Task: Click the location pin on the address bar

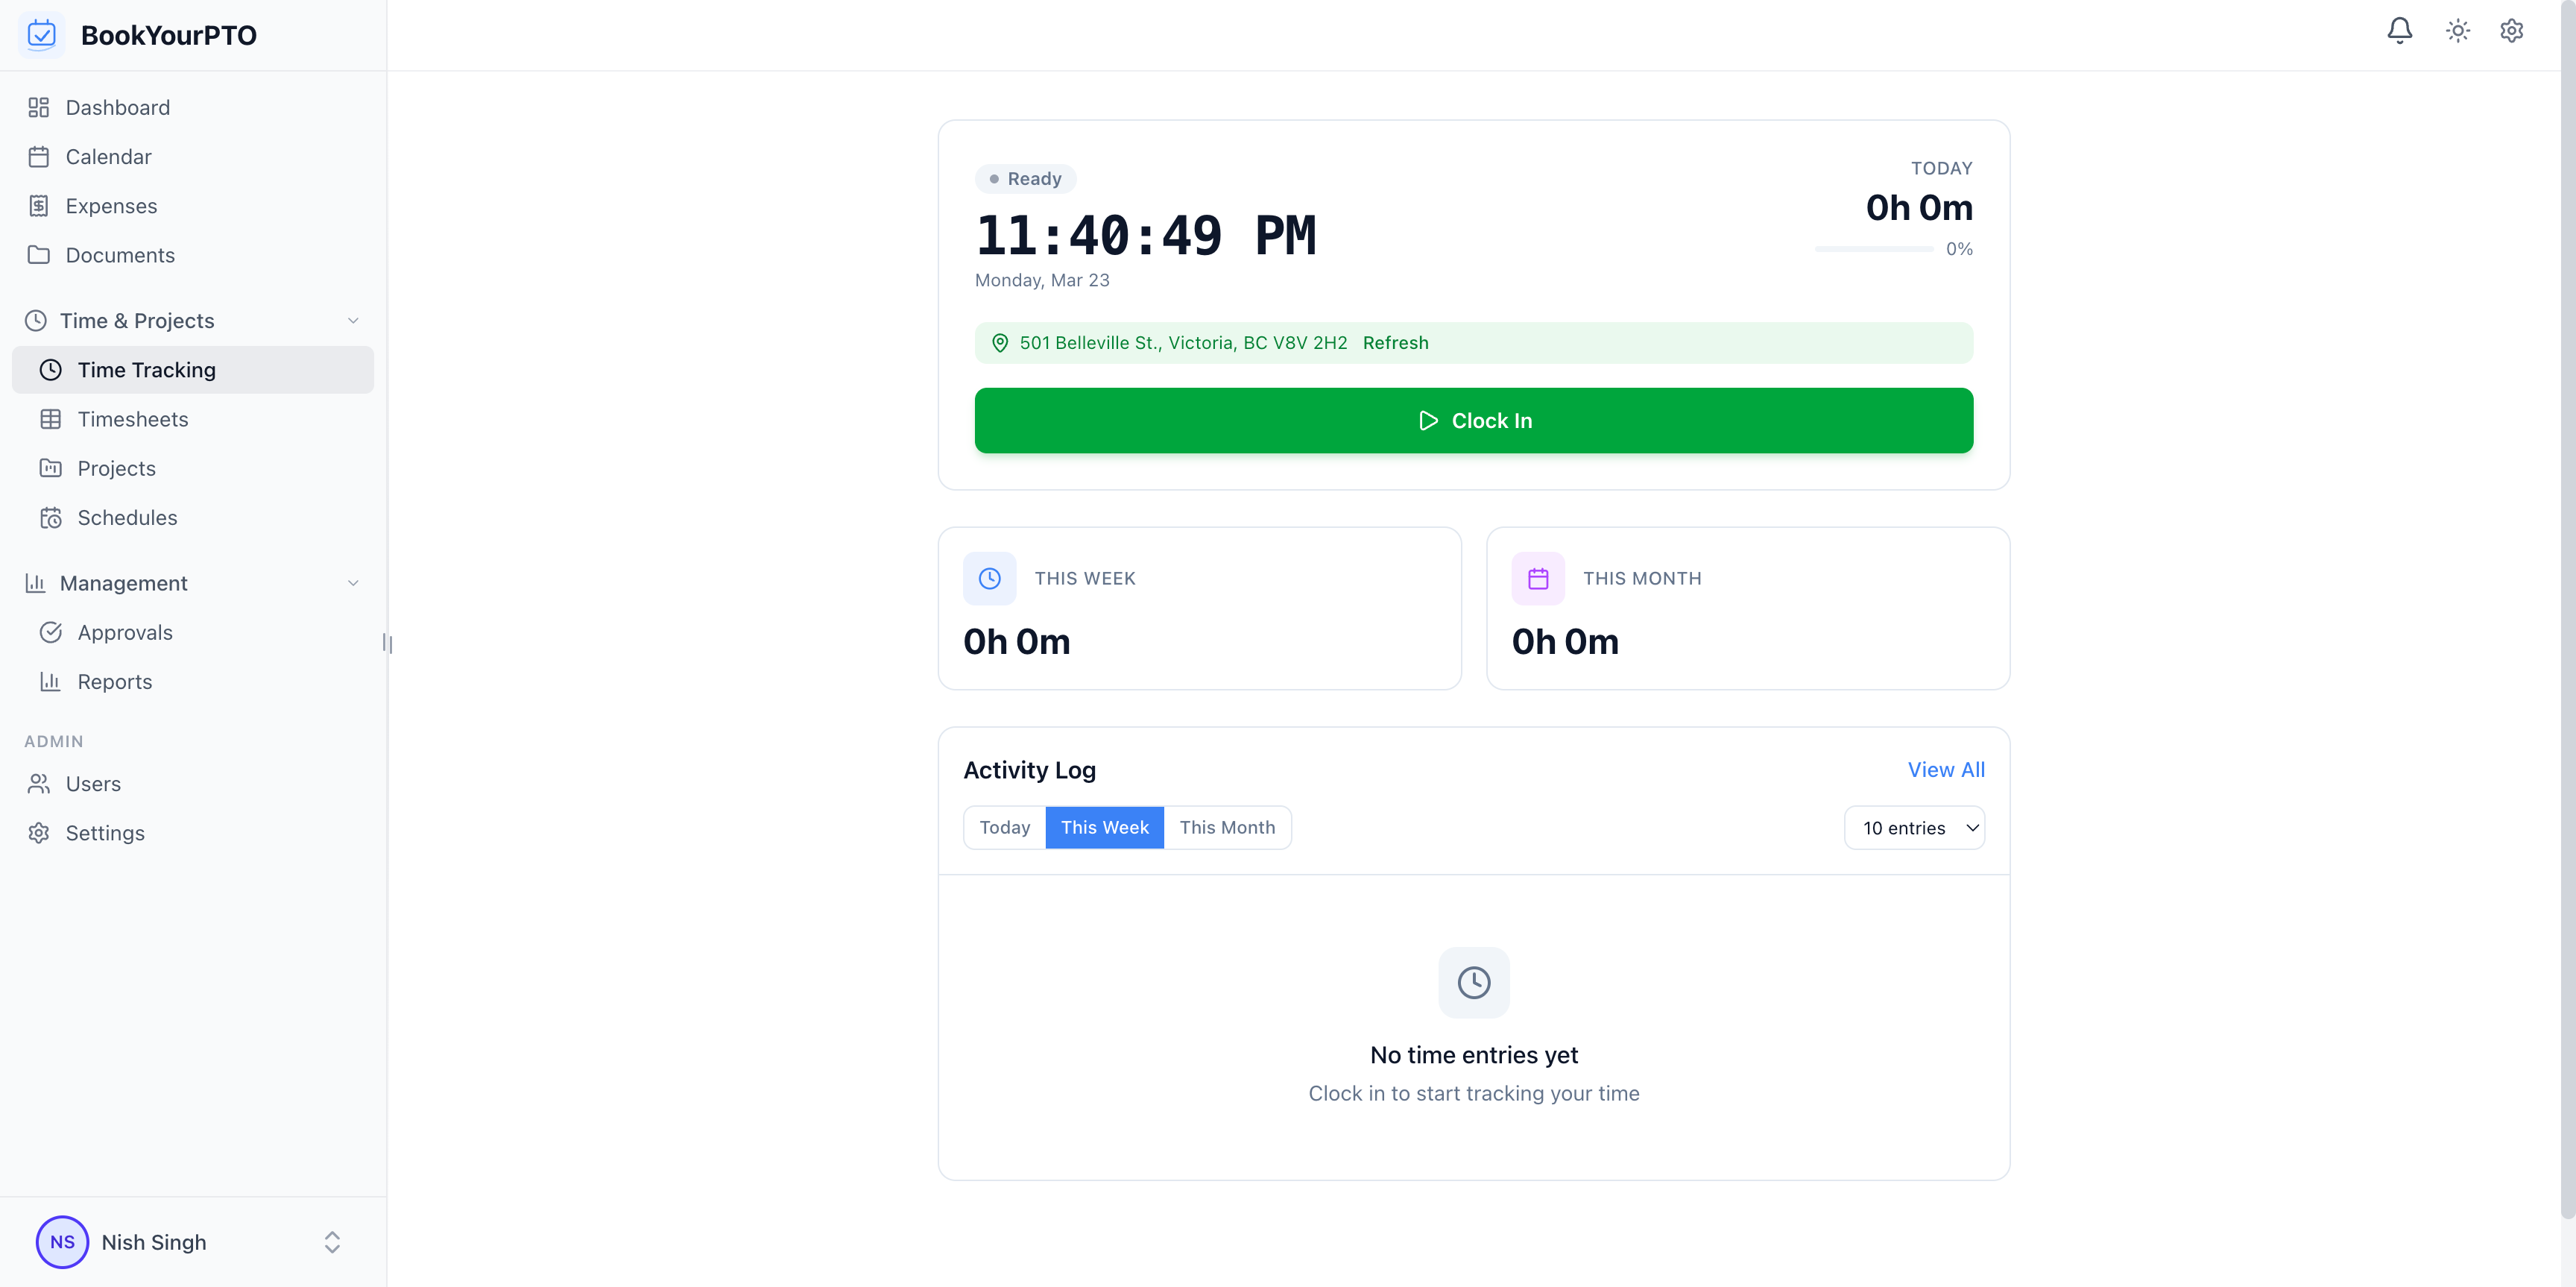Action: tap(1000, 343)
